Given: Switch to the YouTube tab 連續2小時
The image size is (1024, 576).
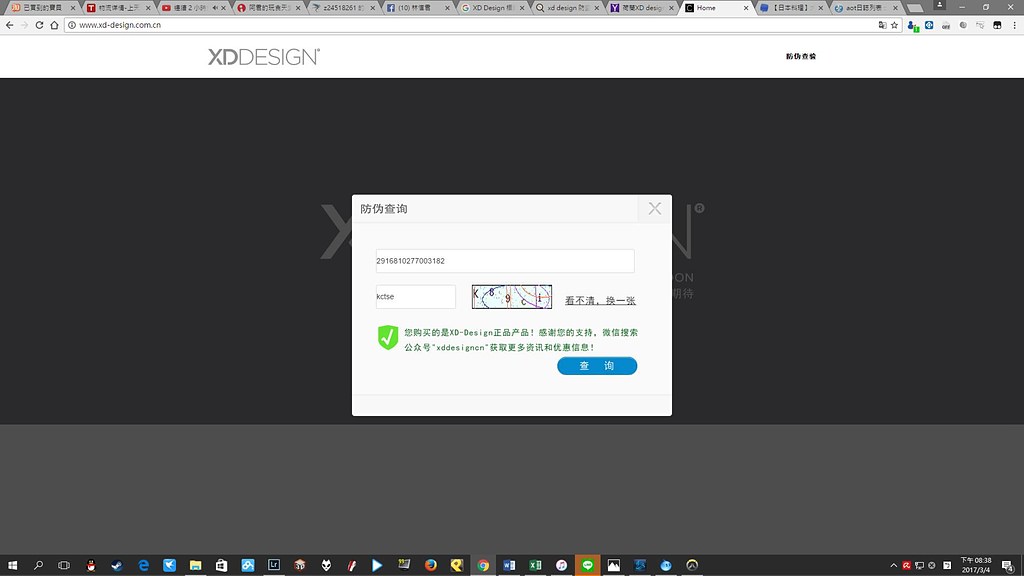Looking at the screenshot, I should click(192, 8).
